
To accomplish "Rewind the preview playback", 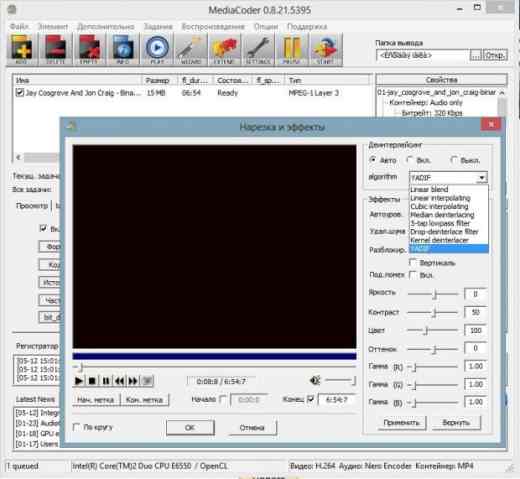I will coord(119,381).
